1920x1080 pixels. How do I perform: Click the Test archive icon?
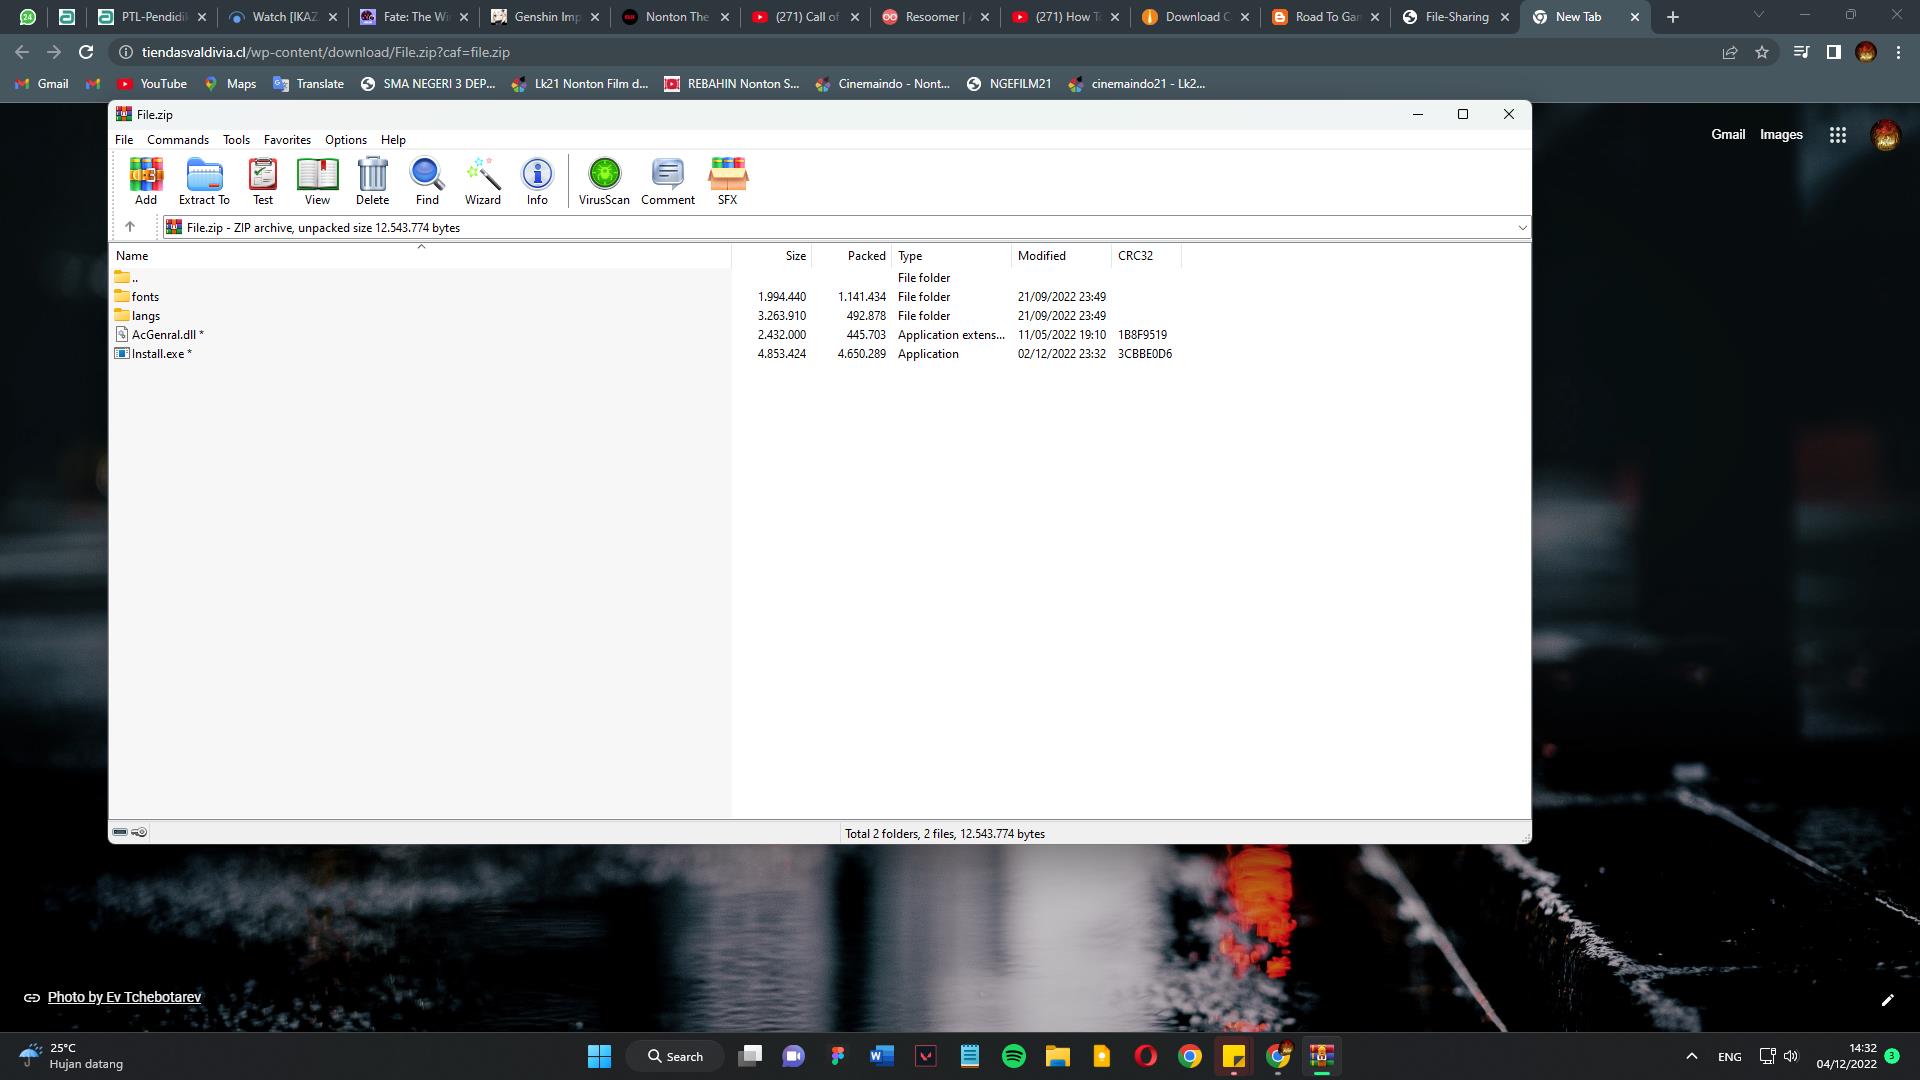263,181
